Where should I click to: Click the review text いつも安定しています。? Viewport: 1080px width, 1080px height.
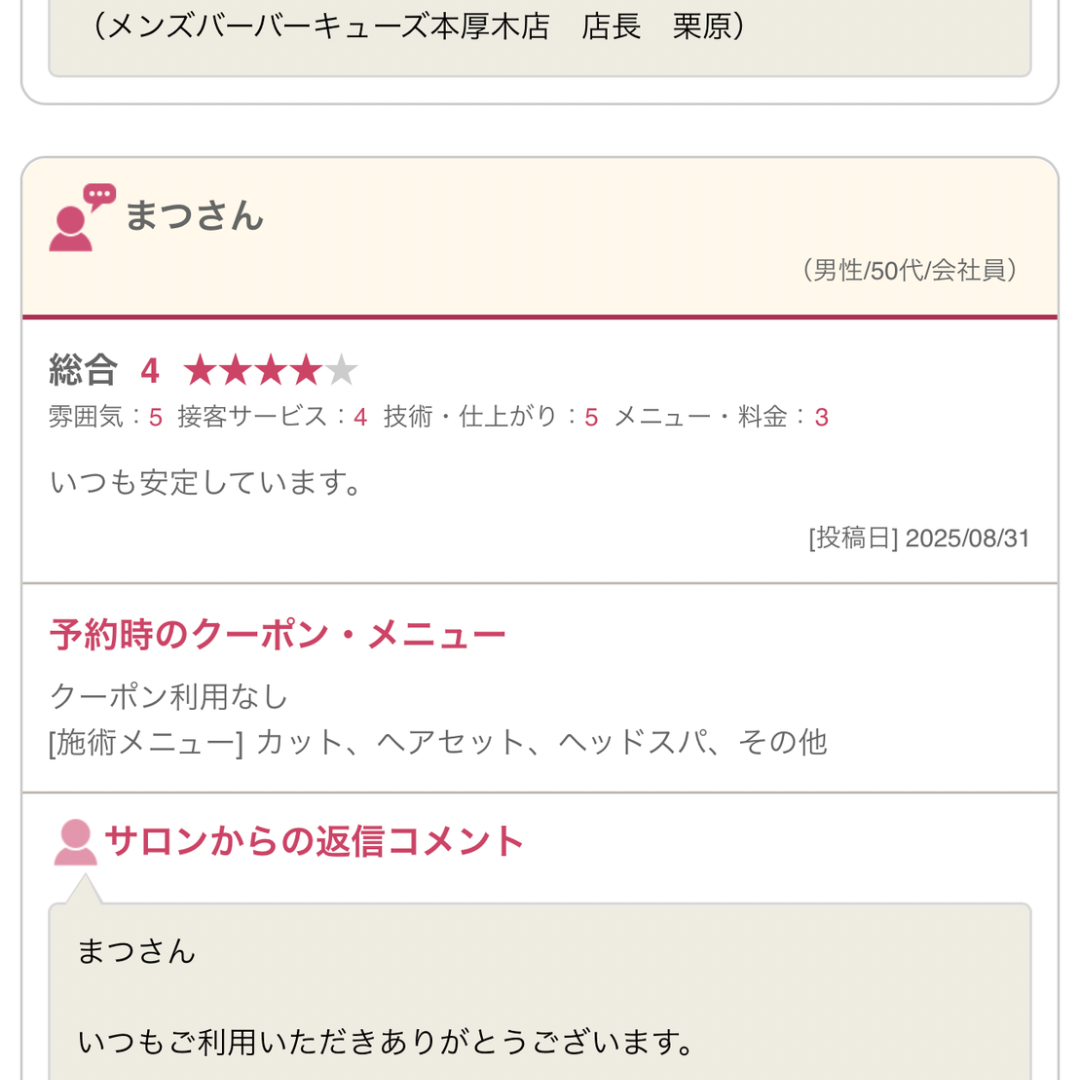[206, 483]
